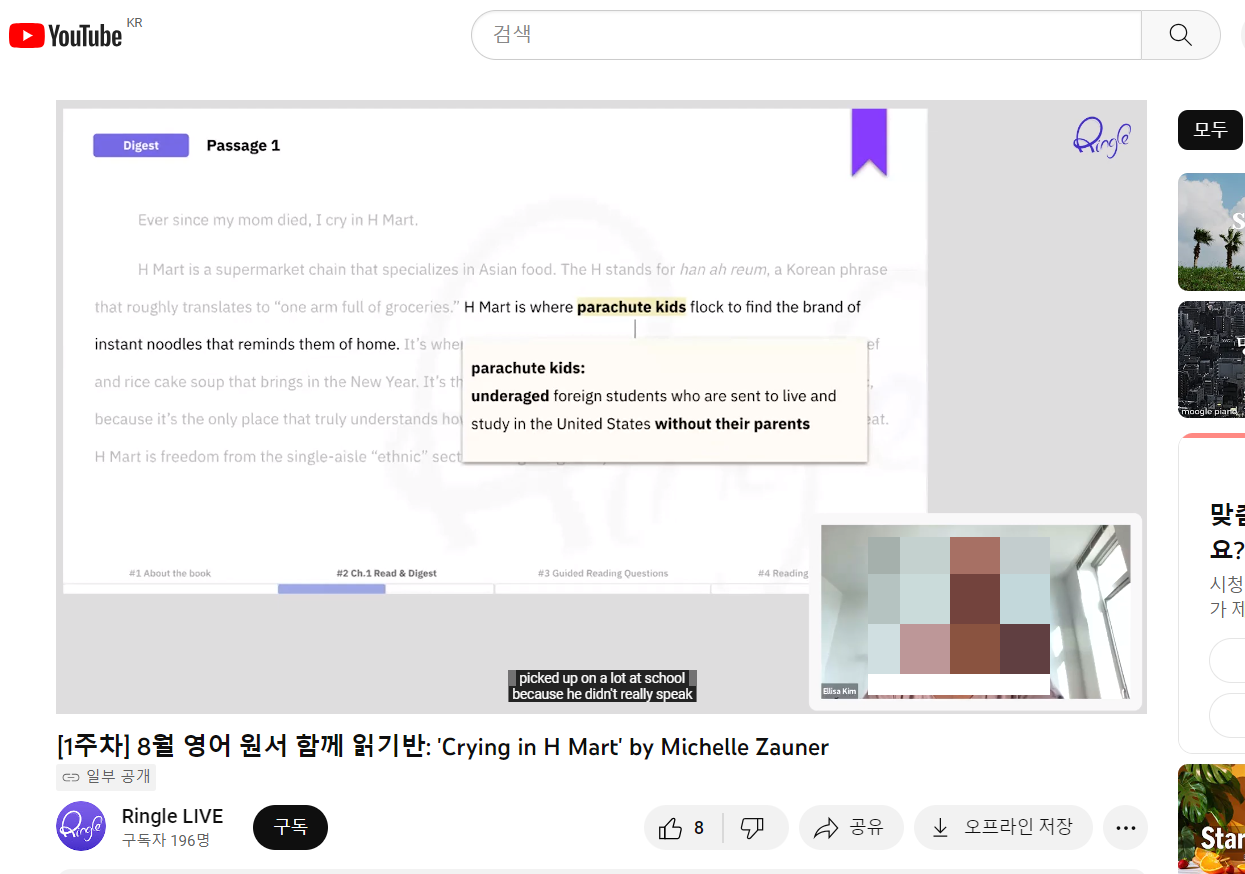The image size is (1245, 874).
Task: Click the Digest label in the video slide
Action: (141, 145)
